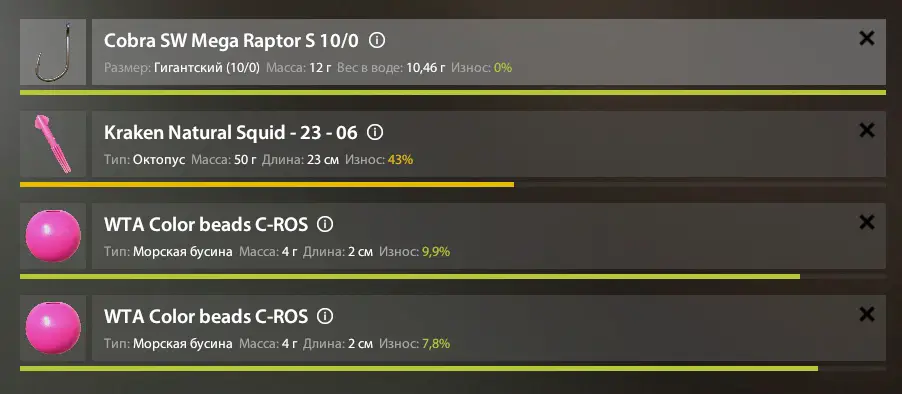902x394 pixels.
Task: Remove Kraken Natural Squid from the rig
Action: click(x=866, y=131)
